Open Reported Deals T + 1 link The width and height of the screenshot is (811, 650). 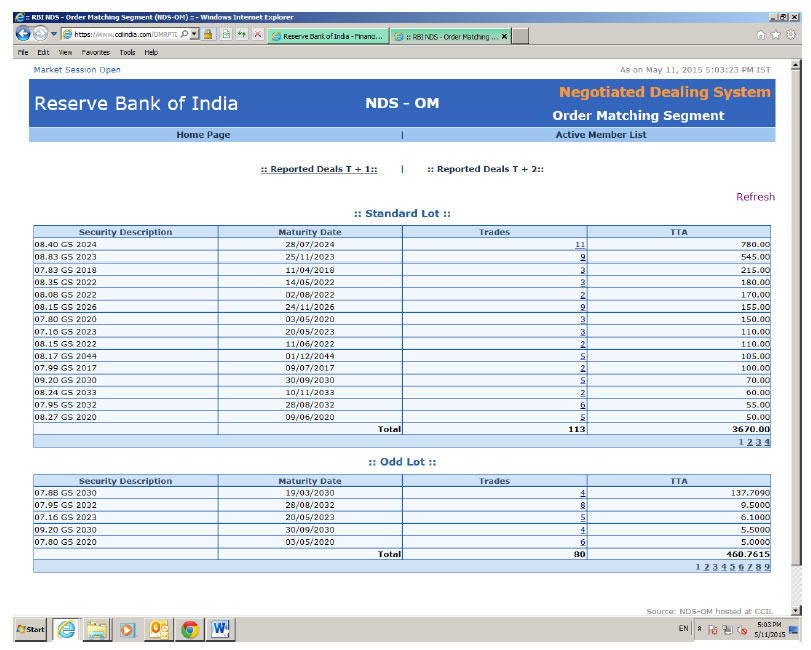tap(318, 170)
